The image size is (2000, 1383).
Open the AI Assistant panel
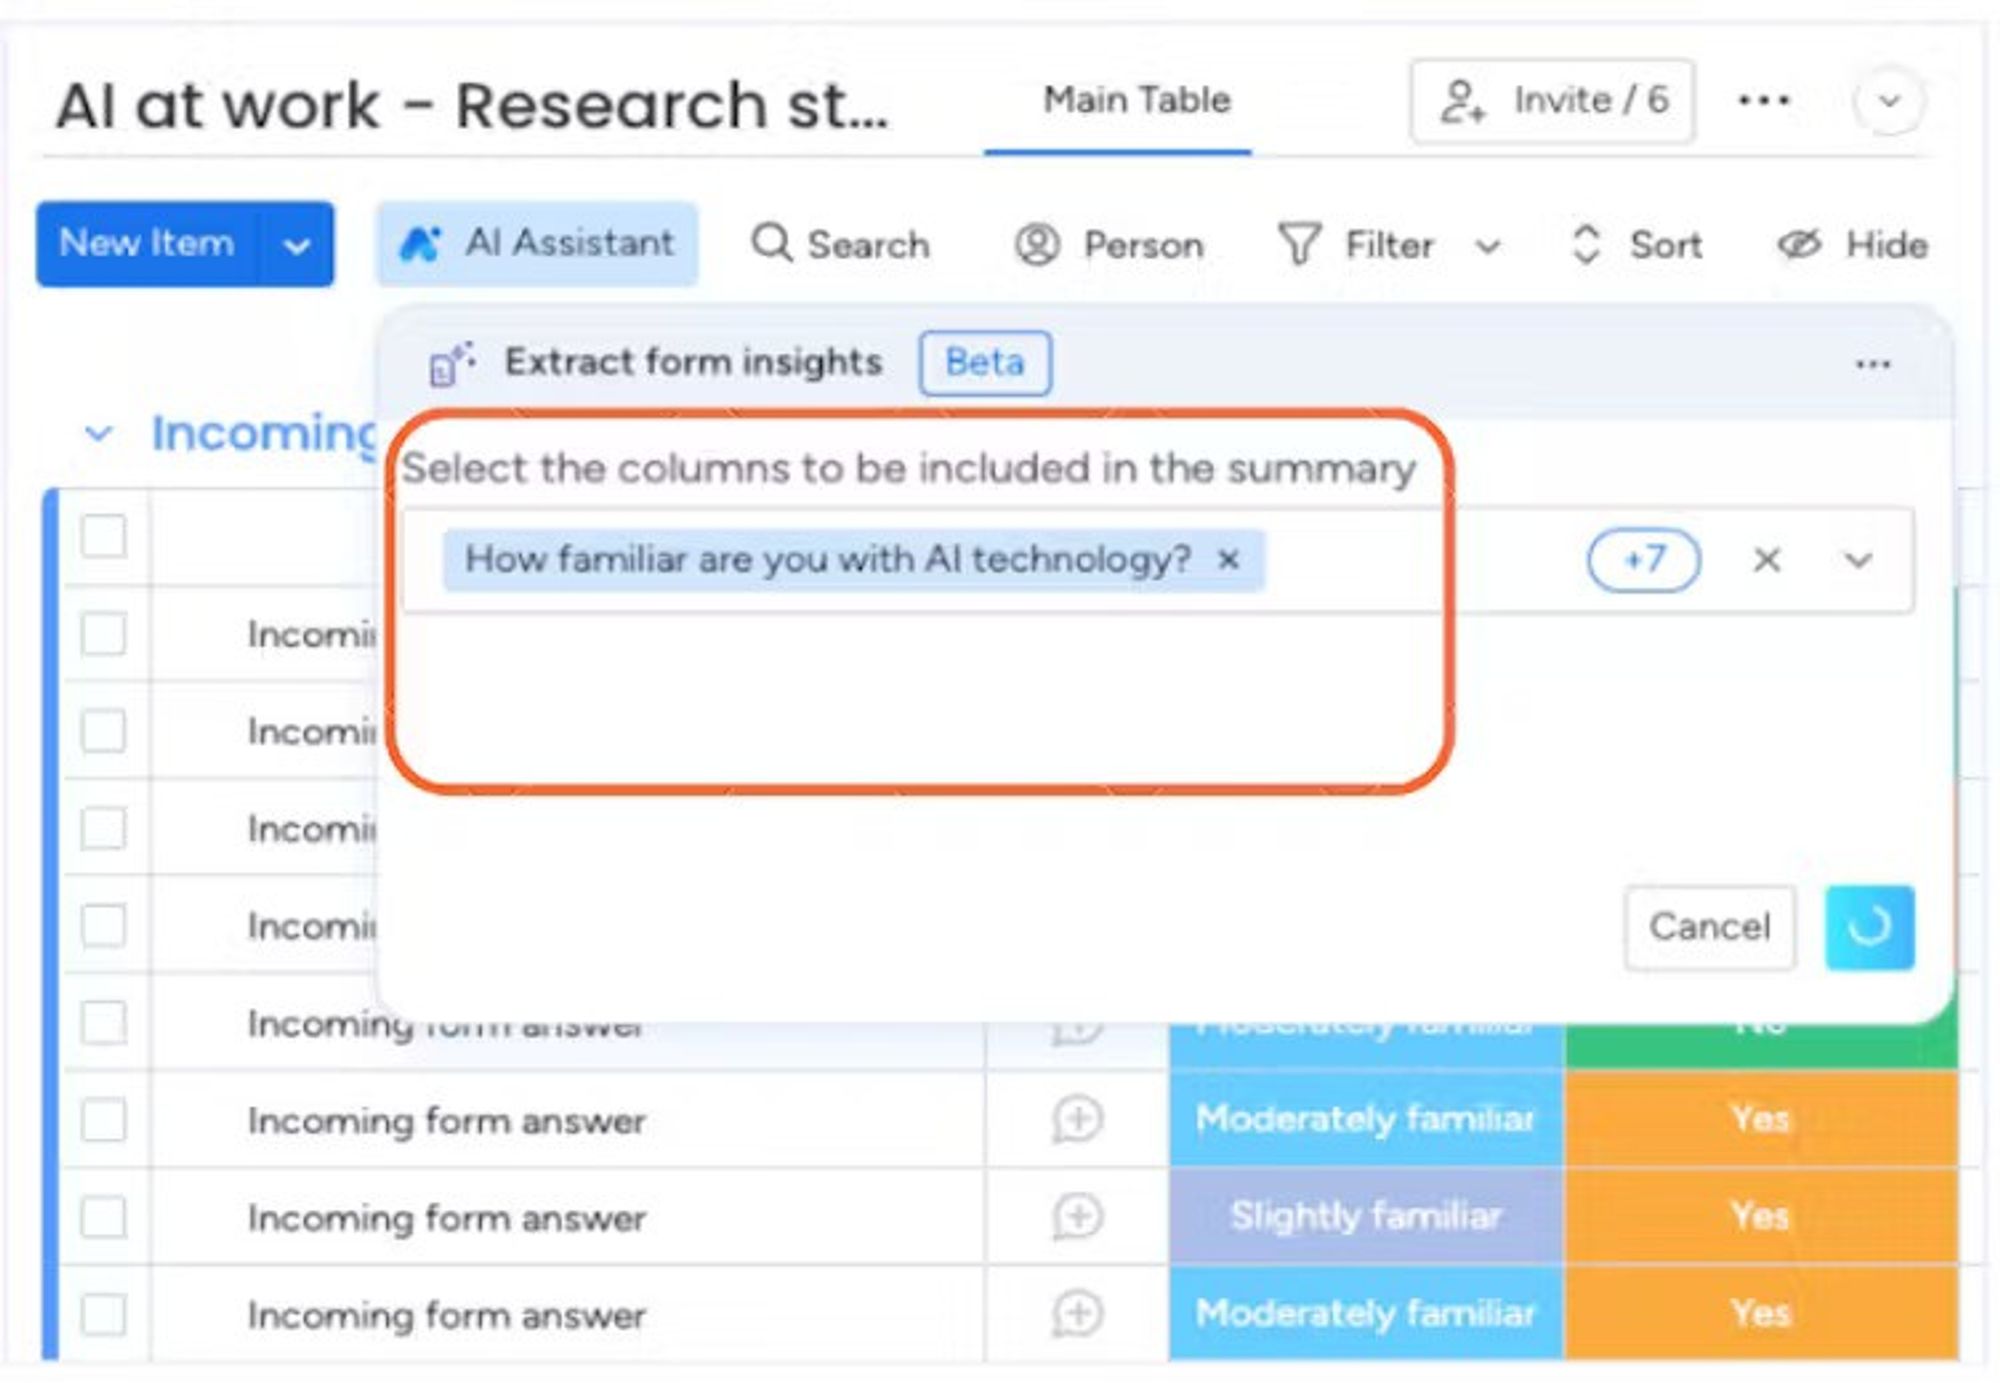[536, 244]
